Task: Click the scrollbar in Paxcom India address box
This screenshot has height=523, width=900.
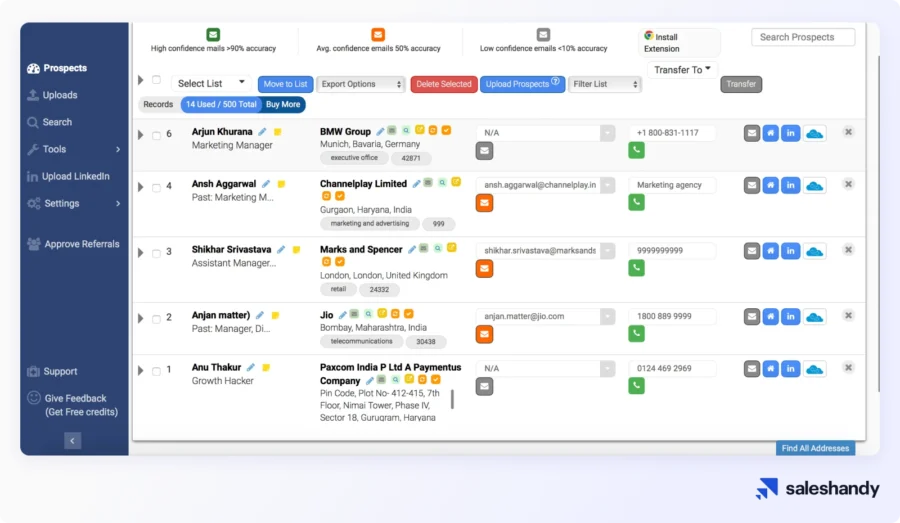Action: [452, 399]
